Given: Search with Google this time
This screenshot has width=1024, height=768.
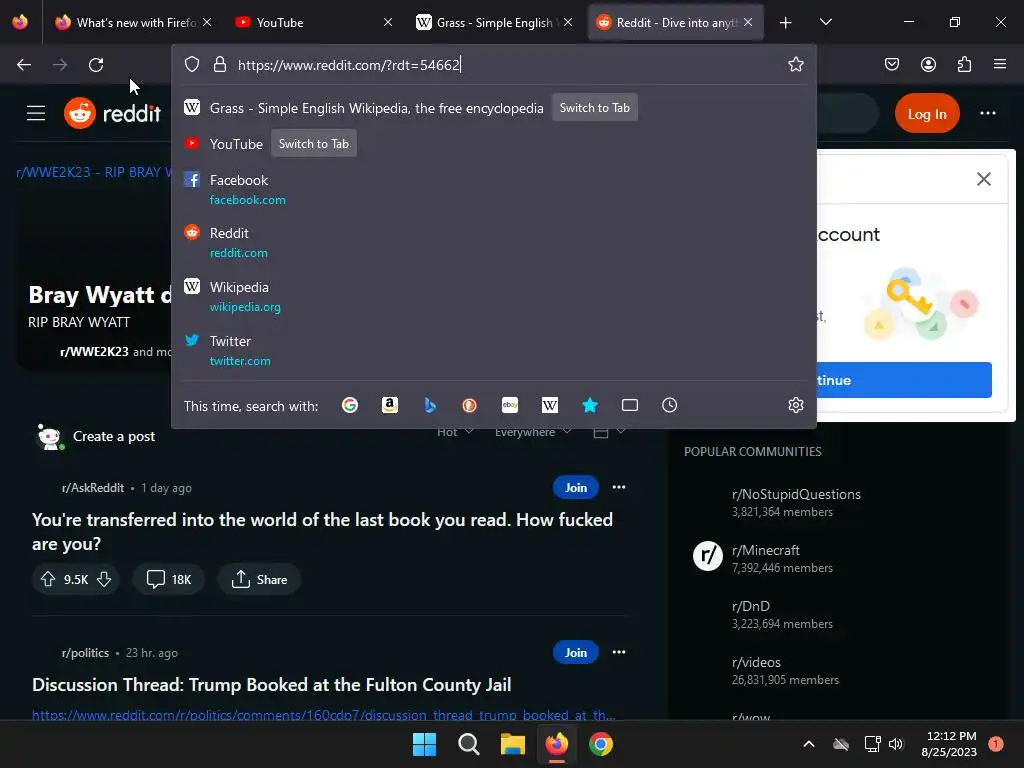Looking at the screenshot, I should pyautogui.click(x=350, y=406).
